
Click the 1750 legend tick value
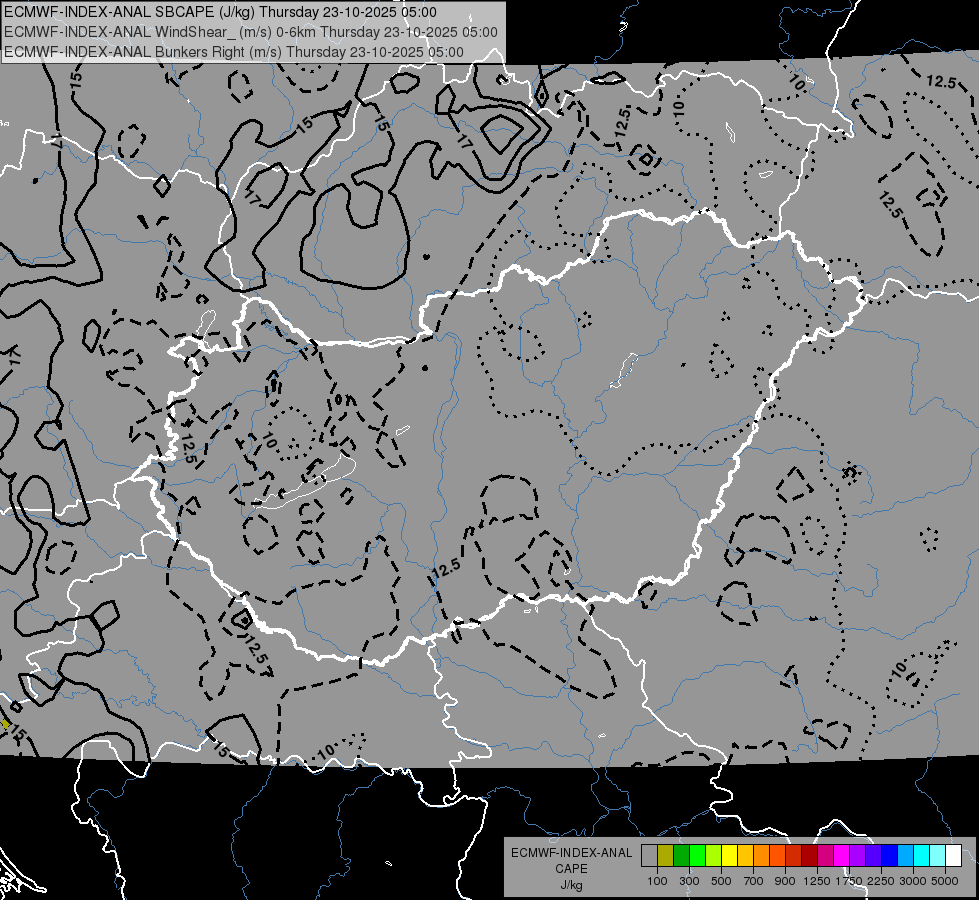click(849, 881)
